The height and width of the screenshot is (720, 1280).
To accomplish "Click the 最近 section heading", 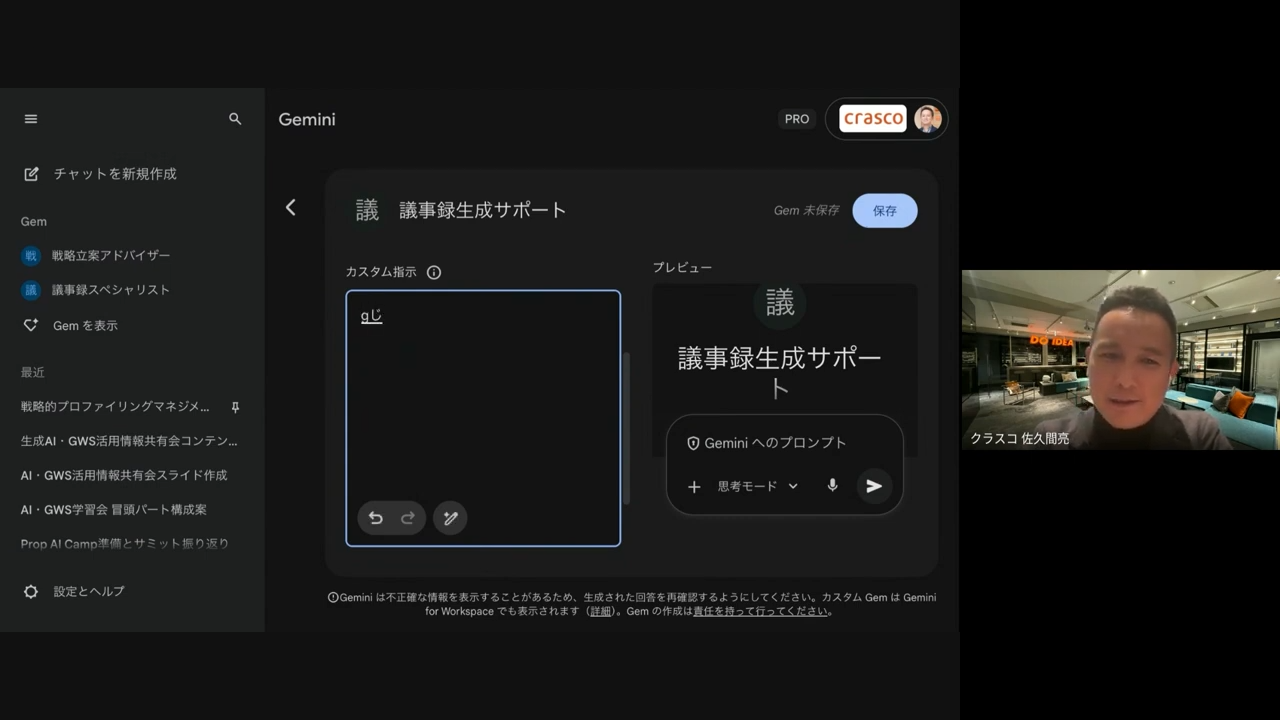I will coord(33,373).
